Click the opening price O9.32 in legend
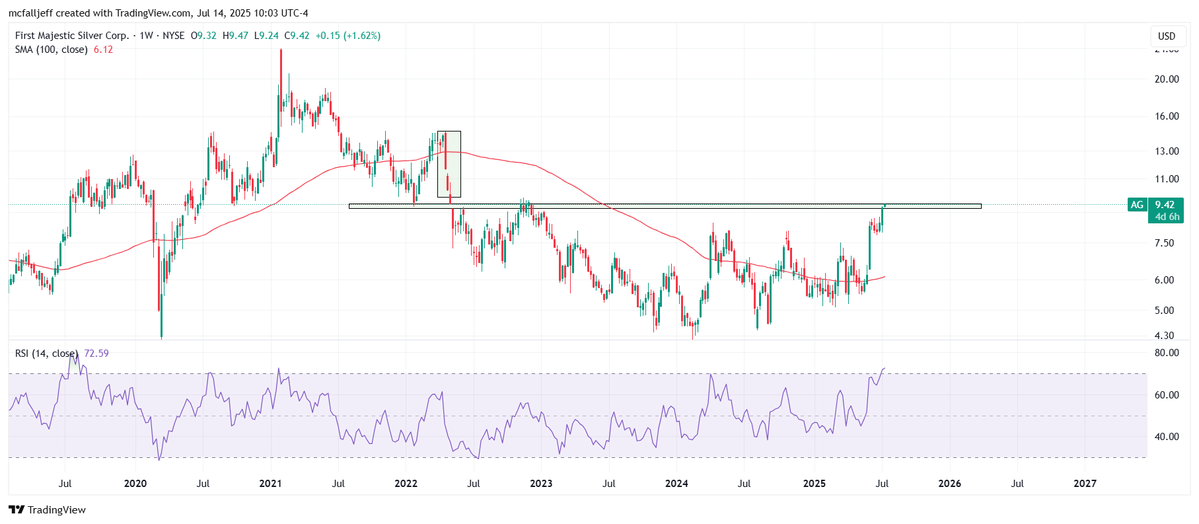The width and height of the screenshot is (1199, 524). 203,35
